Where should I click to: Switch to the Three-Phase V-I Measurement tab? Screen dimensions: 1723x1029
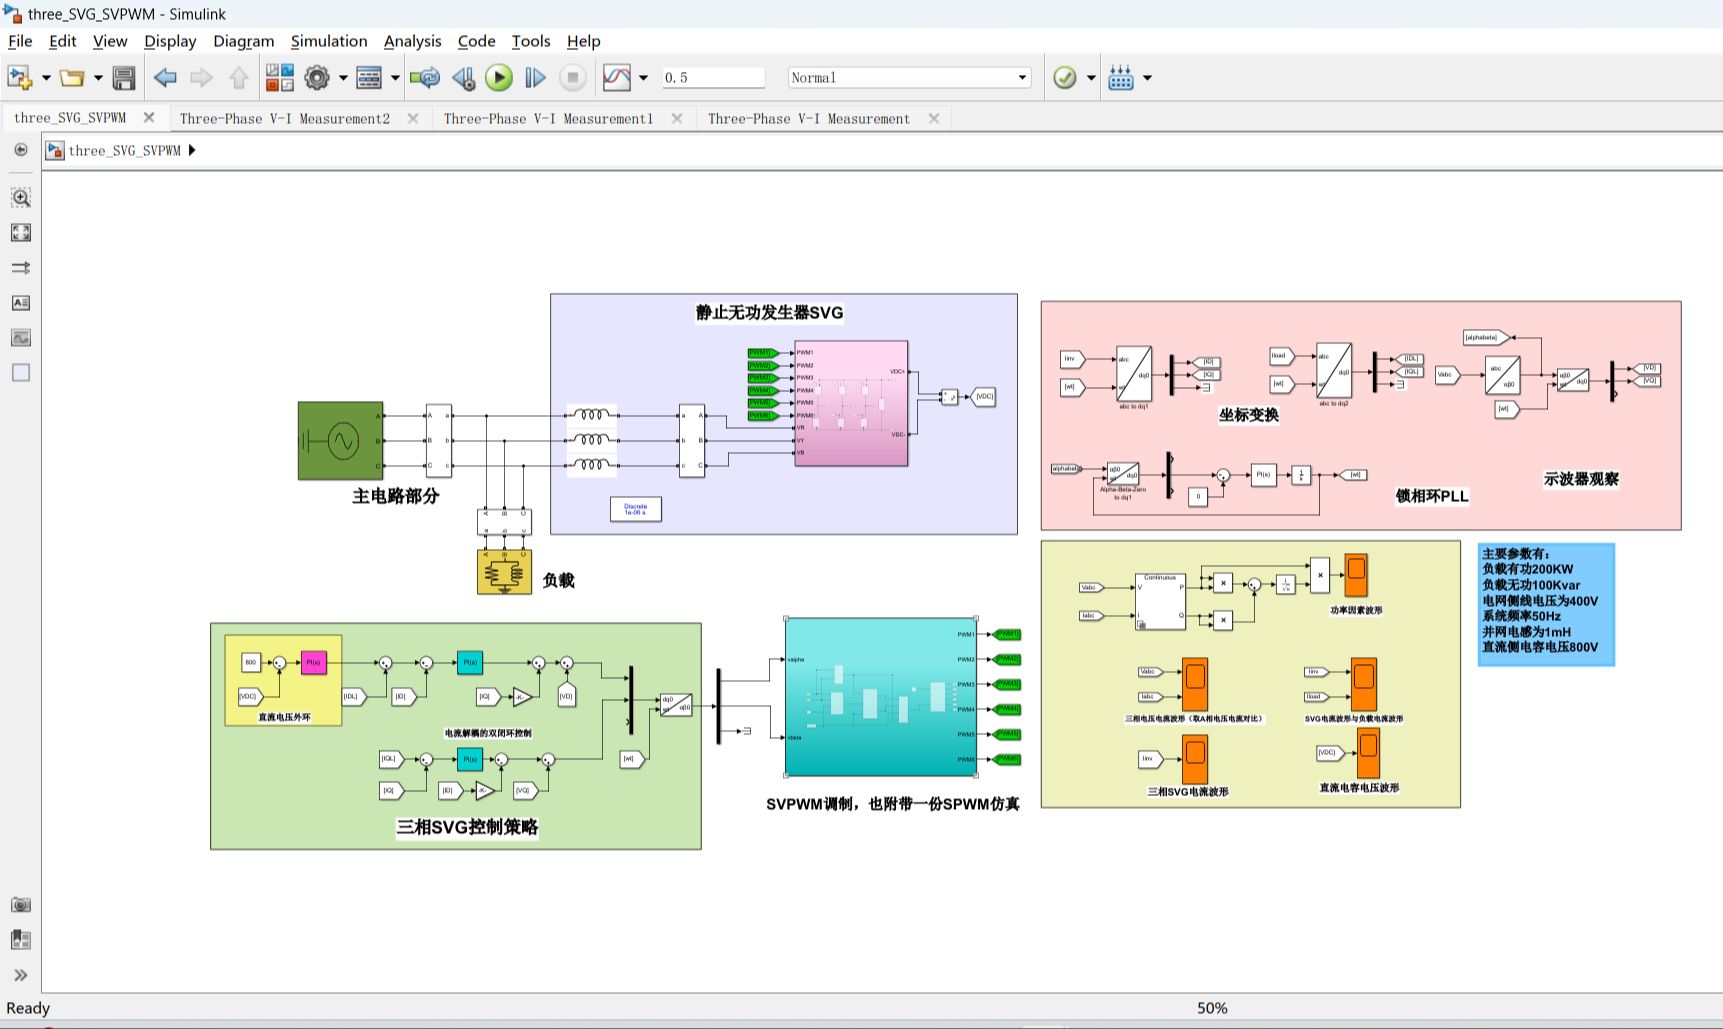pyautogui.click(x=809, y=118)
